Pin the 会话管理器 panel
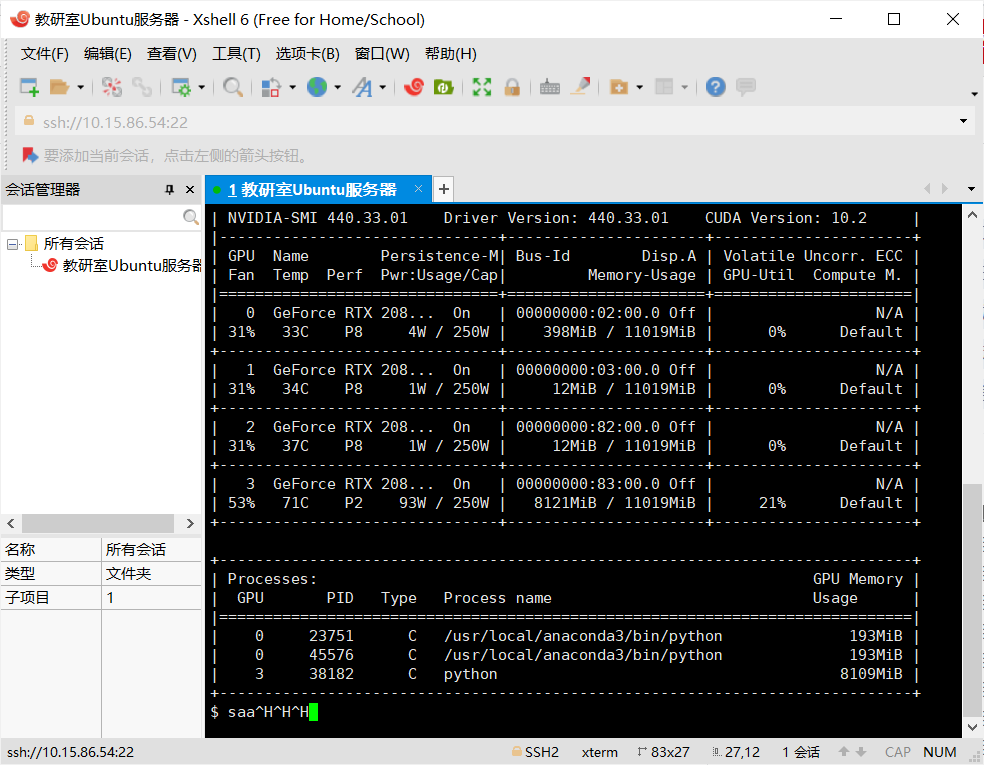The image size is (984, 765). point(169,189)
